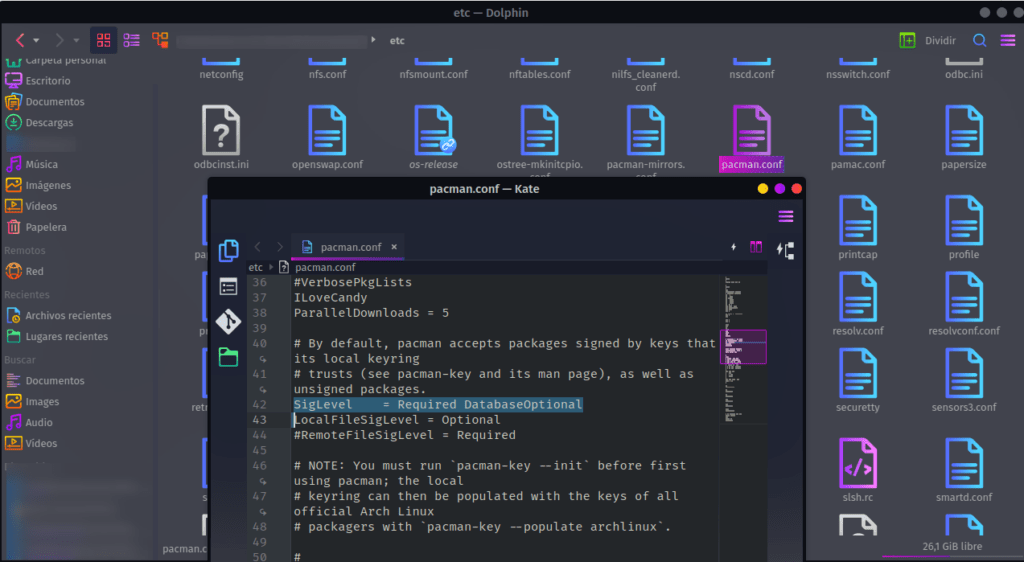The height and width of the screenshot is (562, 1024).
Task: Switch Dolphin to compact view mode
Action: coord(131,40)
